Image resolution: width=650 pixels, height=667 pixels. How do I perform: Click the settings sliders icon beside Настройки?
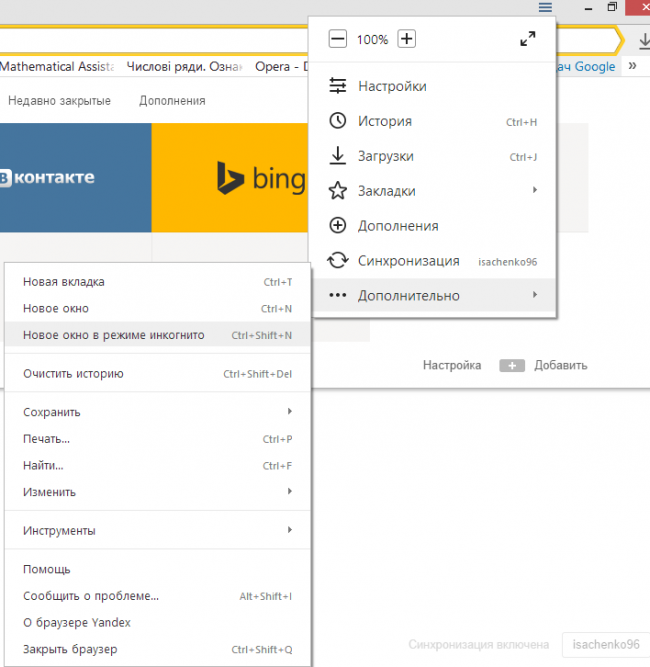click(338, 86)
